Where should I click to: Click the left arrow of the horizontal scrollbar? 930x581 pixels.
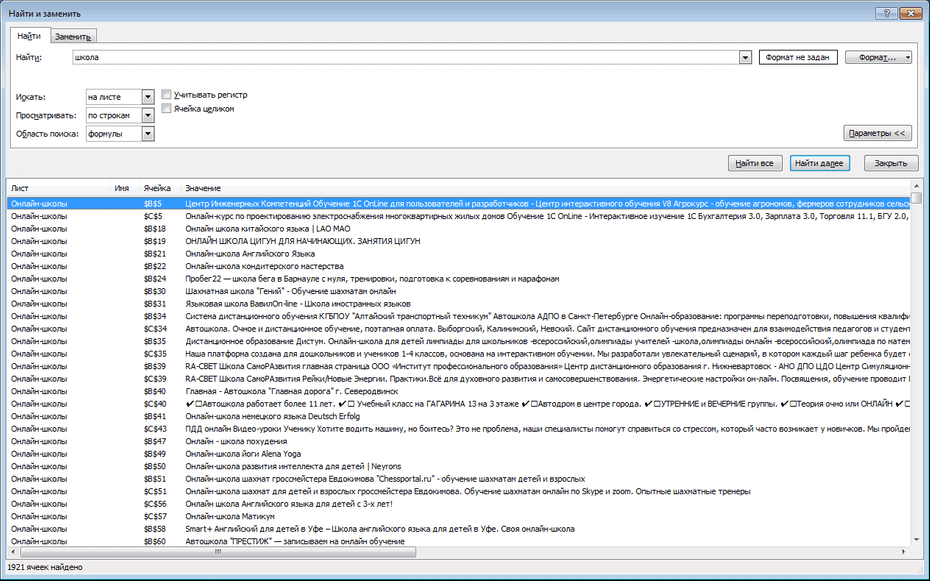point(13,551)
